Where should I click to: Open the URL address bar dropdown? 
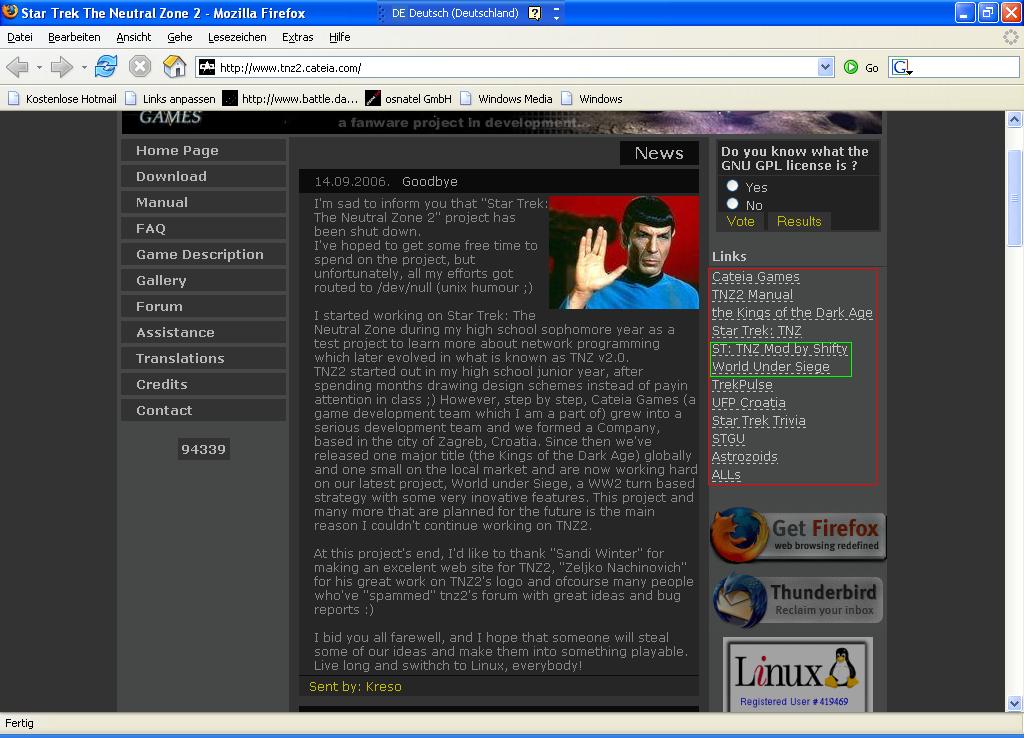(825, 67)
